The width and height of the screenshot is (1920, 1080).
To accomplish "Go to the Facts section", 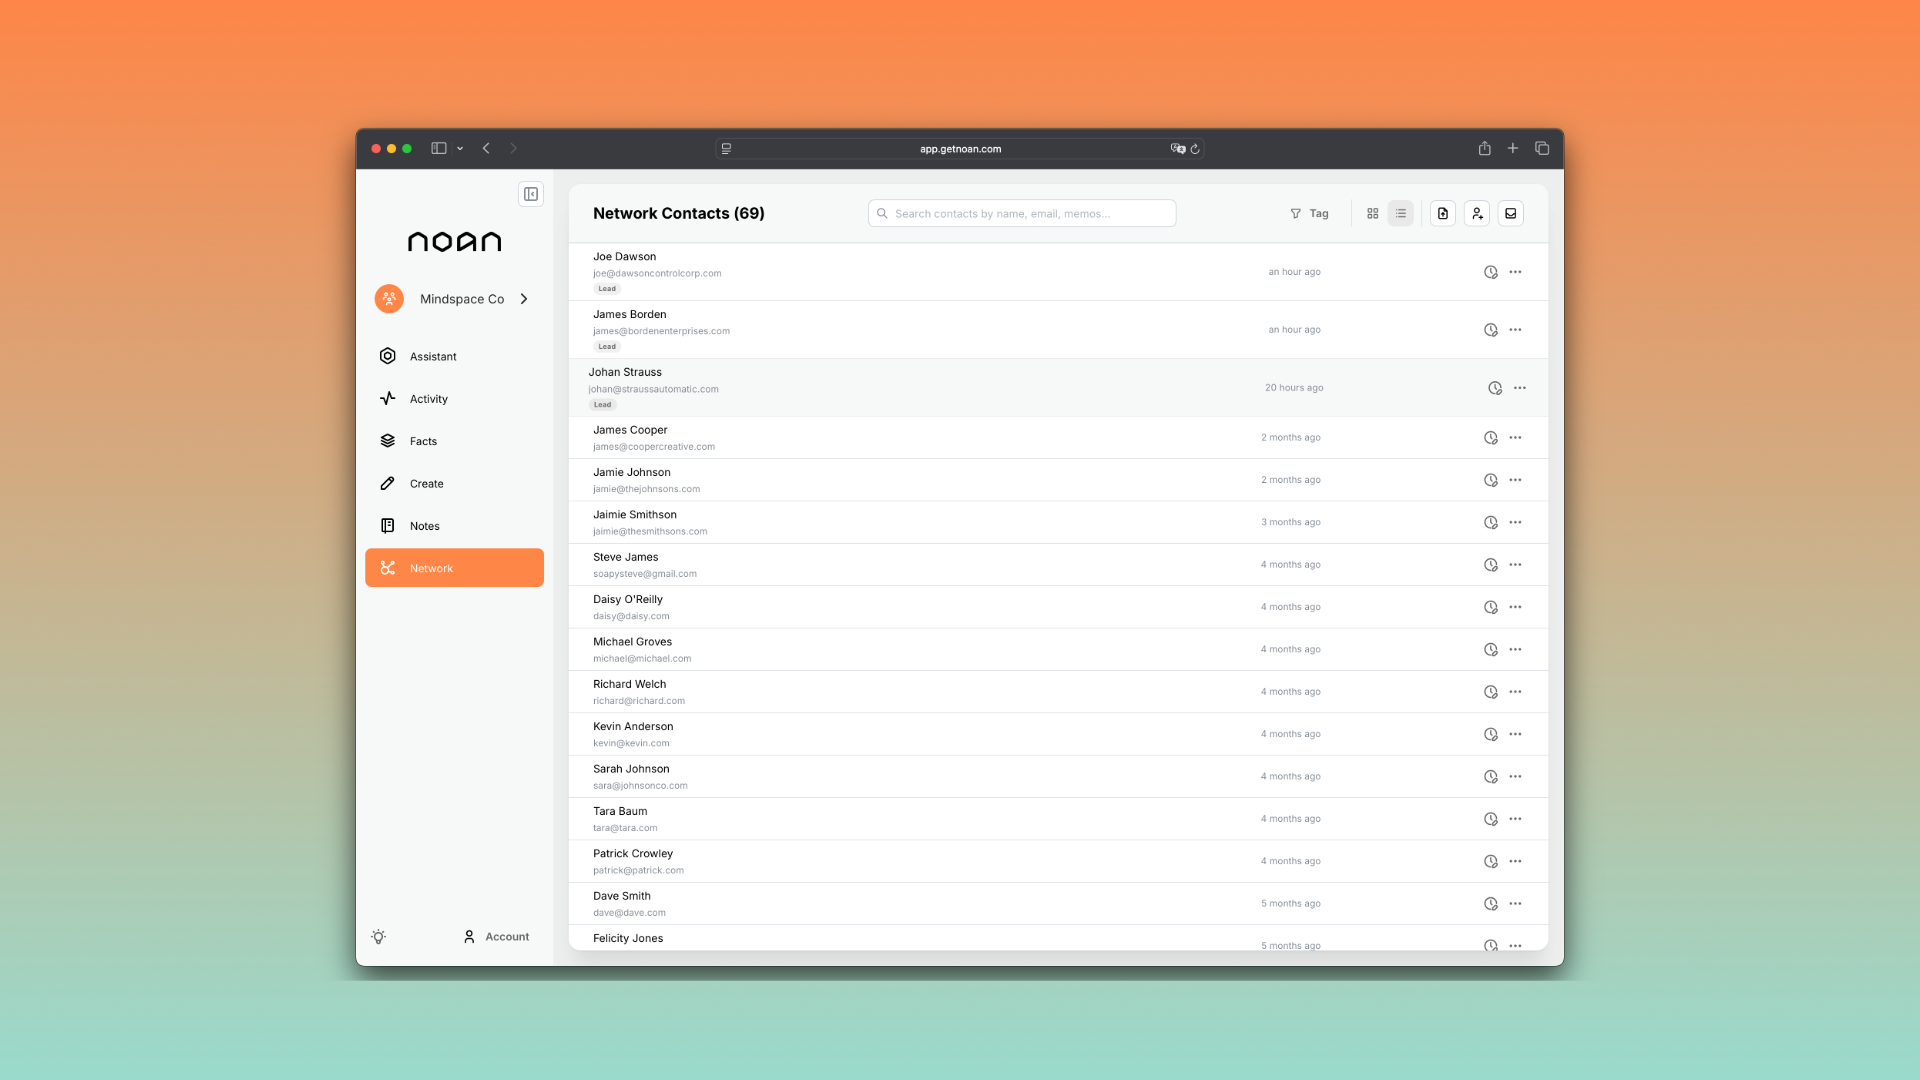I will (x=423, y=441).
